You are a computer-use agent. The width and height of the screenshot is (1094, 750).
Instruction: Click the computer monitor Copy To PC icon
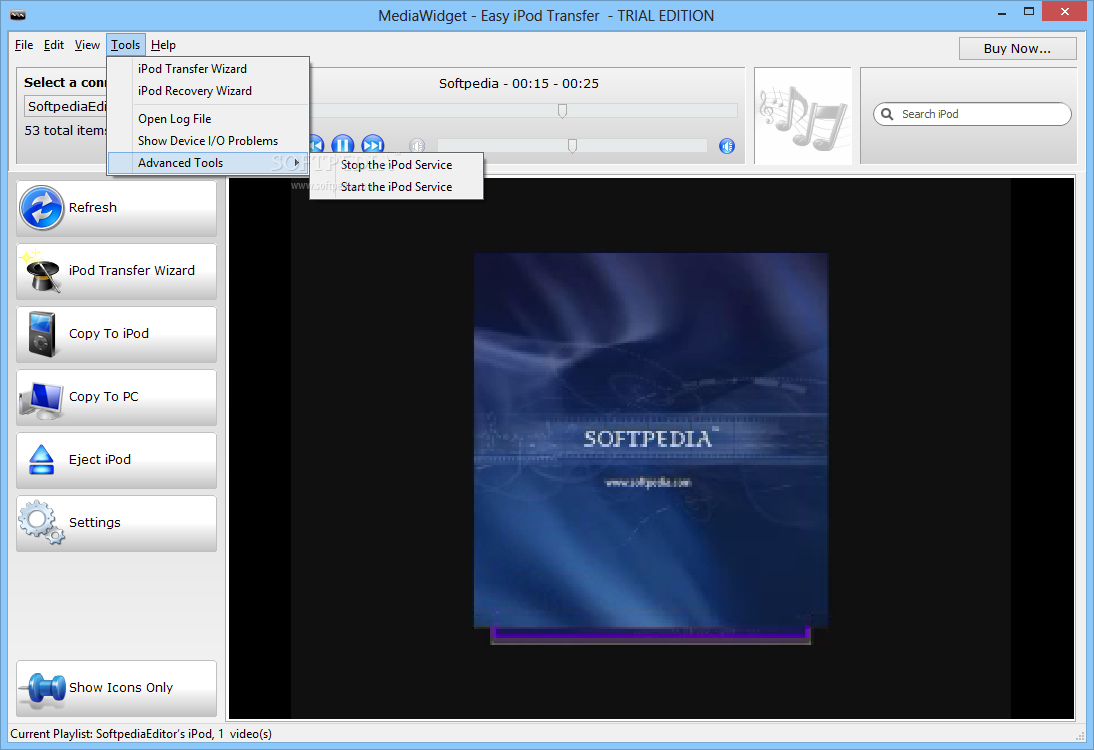click(x=42, y=399)
